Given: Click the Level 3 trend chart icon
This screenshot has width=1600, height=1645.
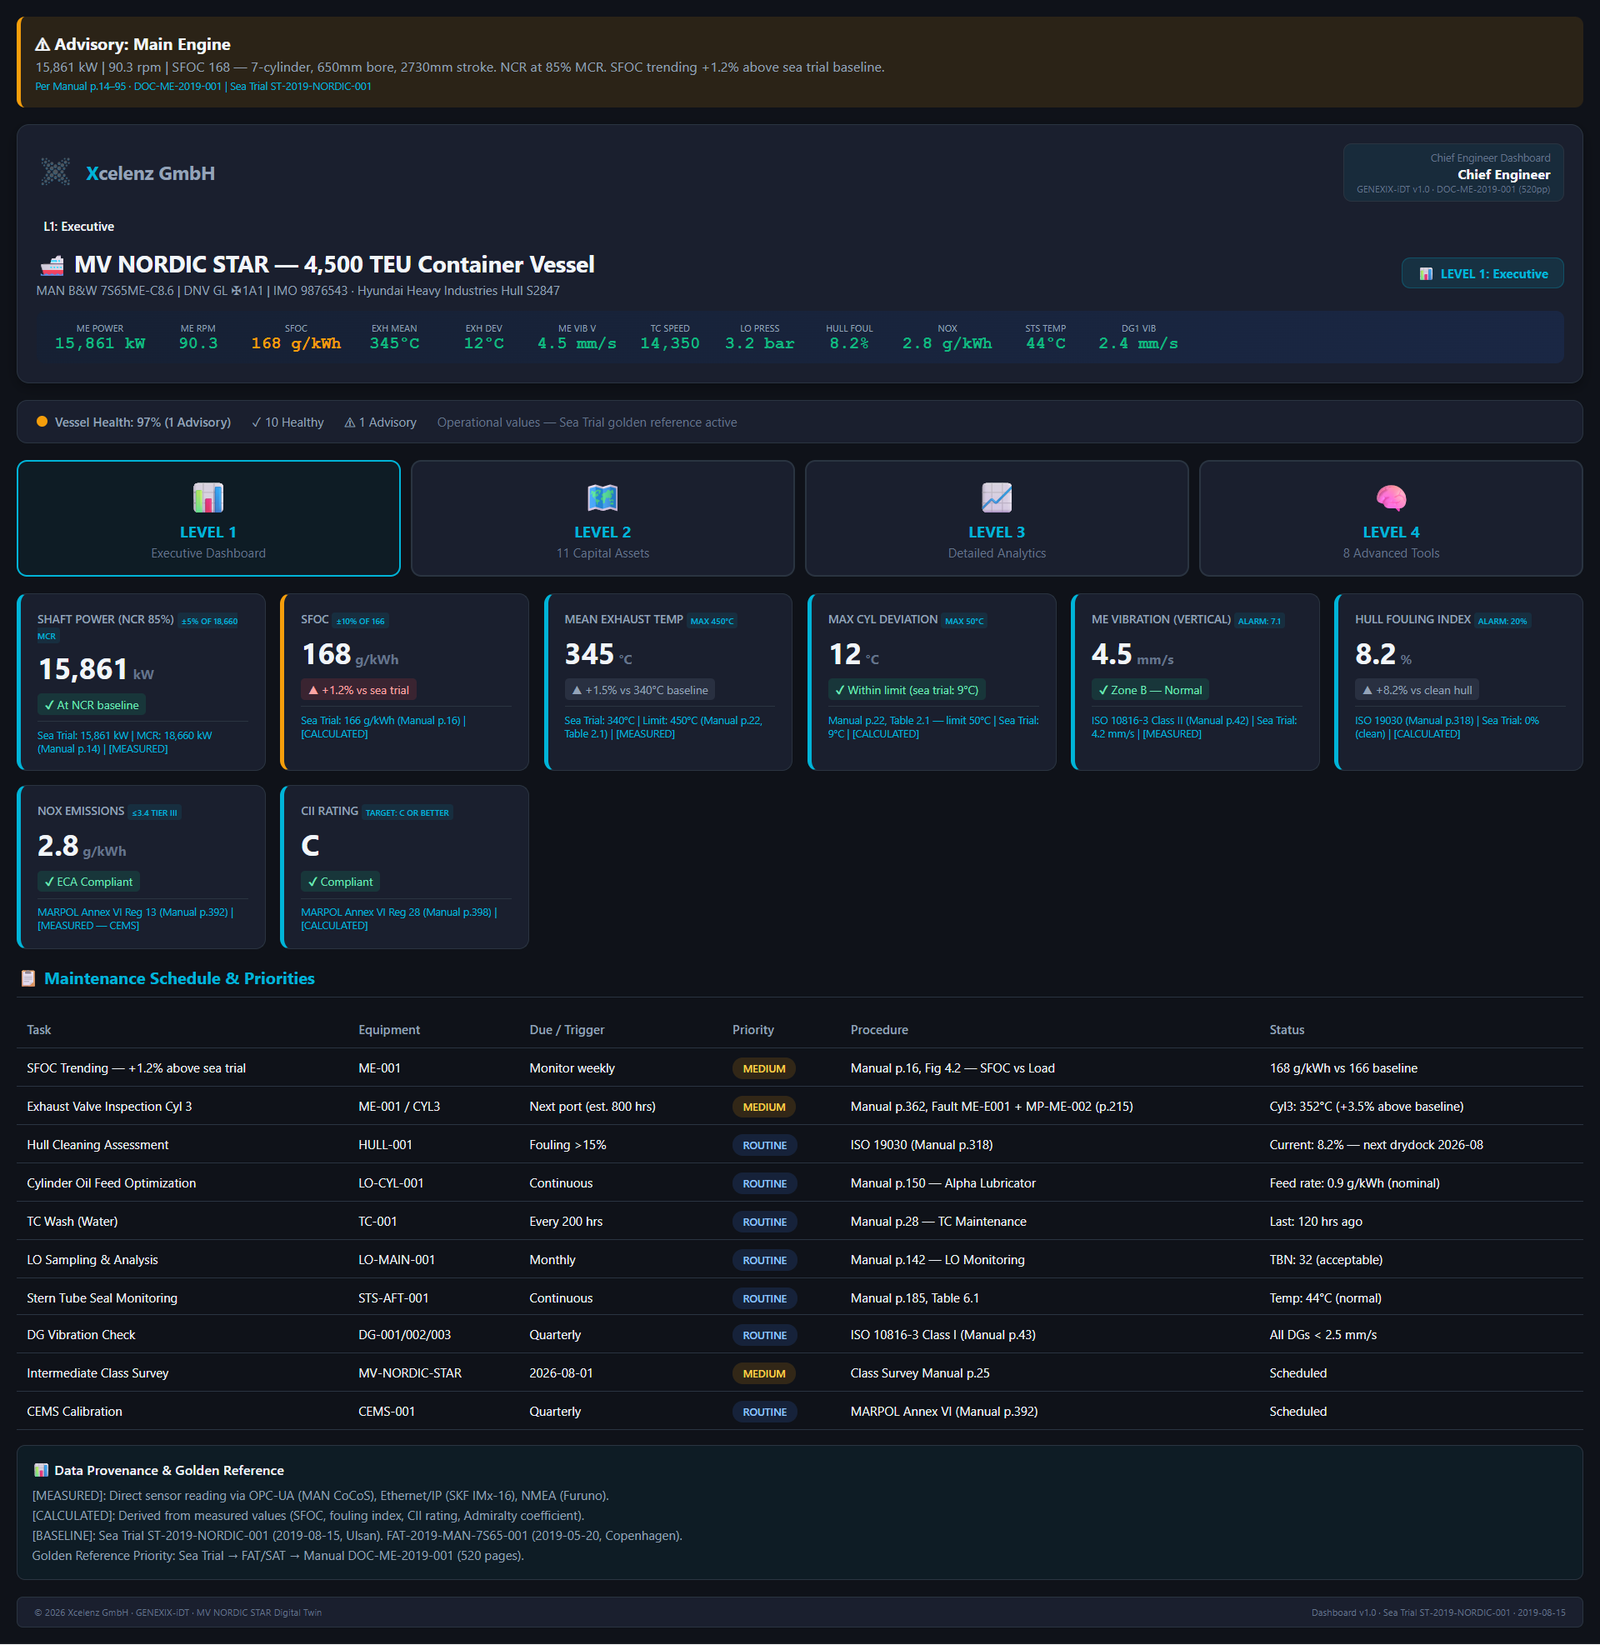Looking at the screenshot, I should coord(997,497).
